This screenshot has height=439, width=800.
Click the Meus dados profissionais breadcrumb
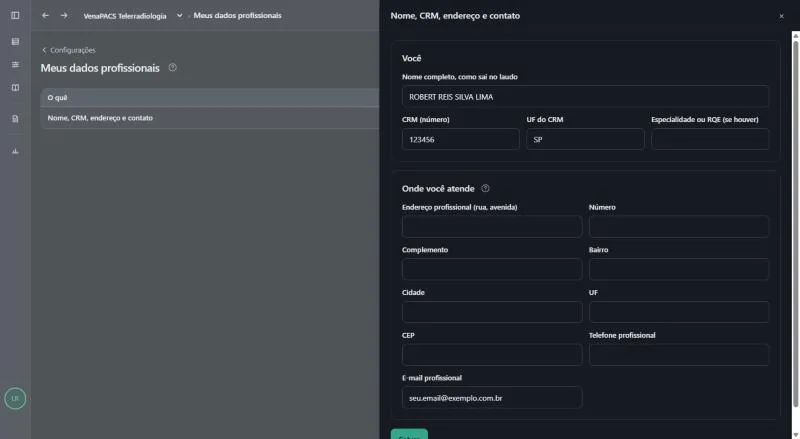point(237,15)
